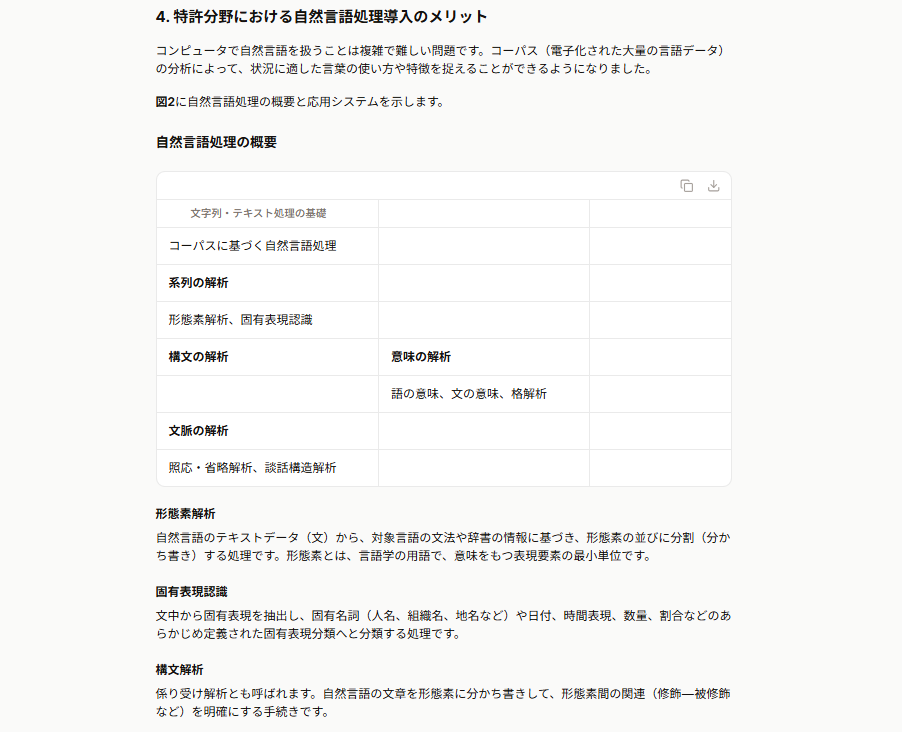Select the 文字列・テキスト処理の基礎 header cell

click(x=267, y=214)
